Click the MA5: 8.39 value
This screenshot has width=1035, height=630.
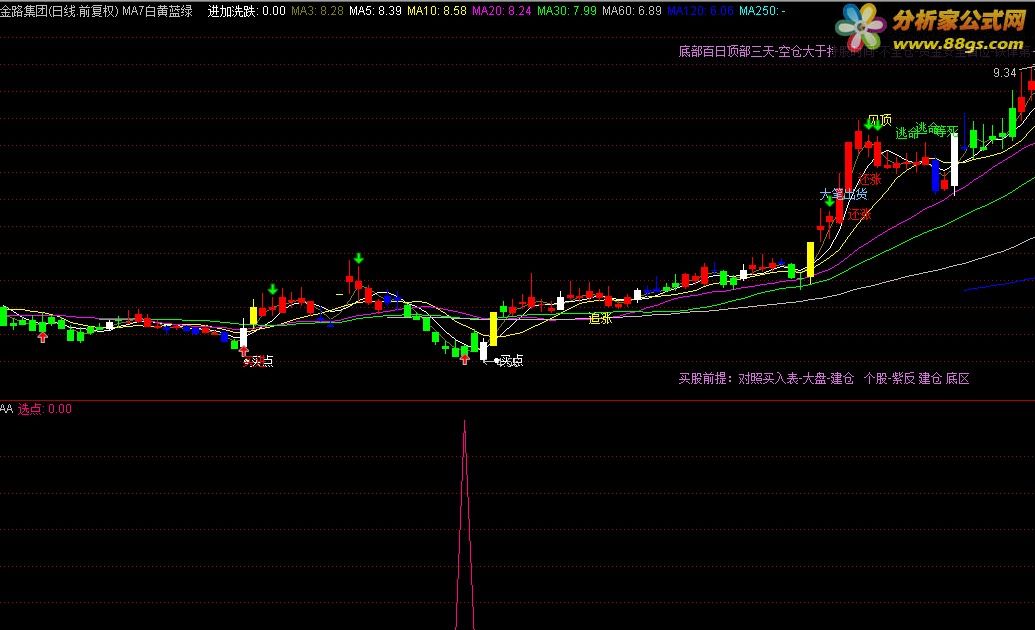375,11
